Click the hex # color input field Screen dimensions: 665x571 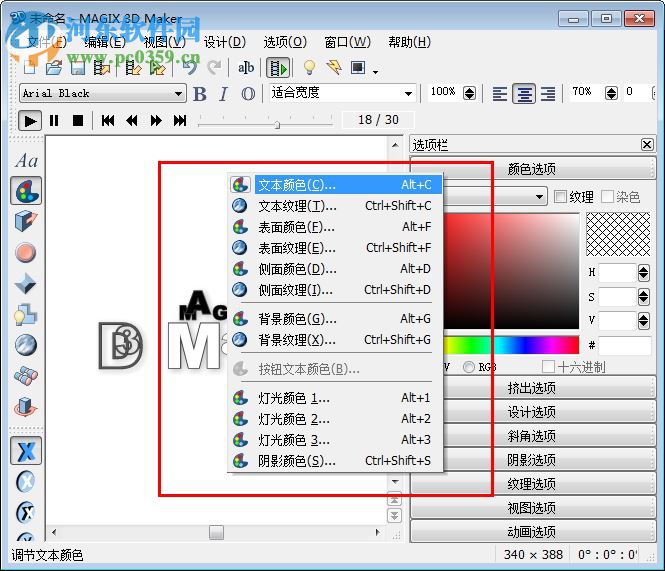coord(625,345)
